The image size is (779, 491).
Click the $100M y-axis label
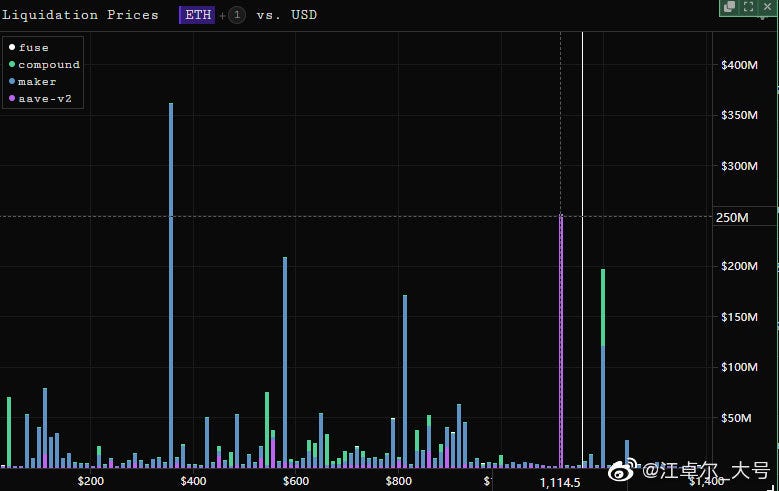[x=739, y=367]
